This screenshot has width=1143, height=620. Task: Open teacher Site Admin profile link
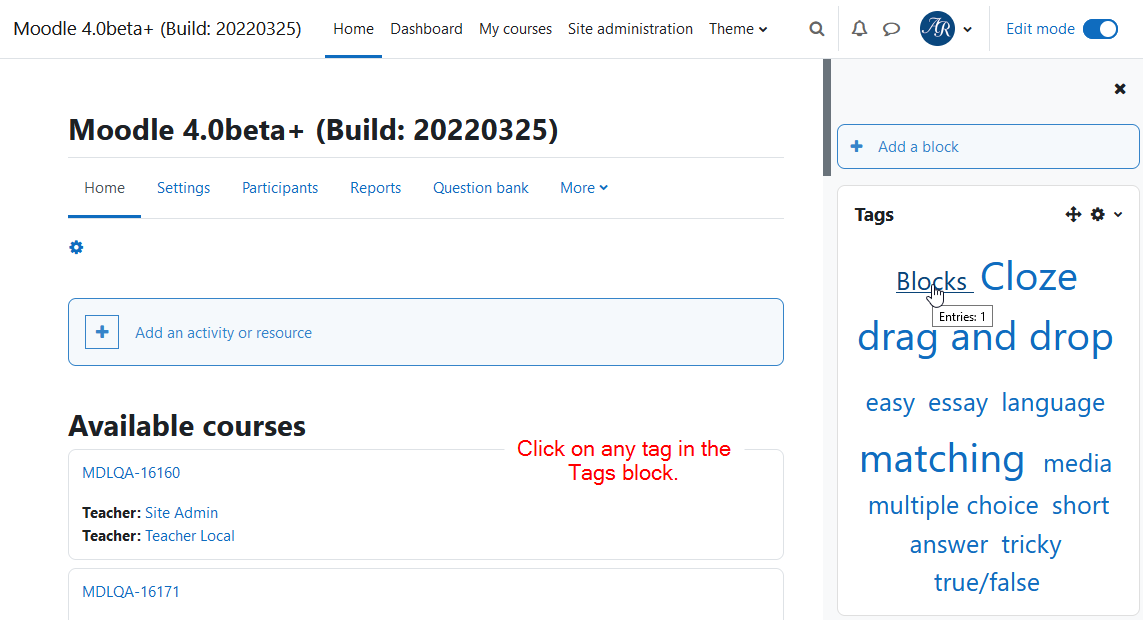pos(182,513)
